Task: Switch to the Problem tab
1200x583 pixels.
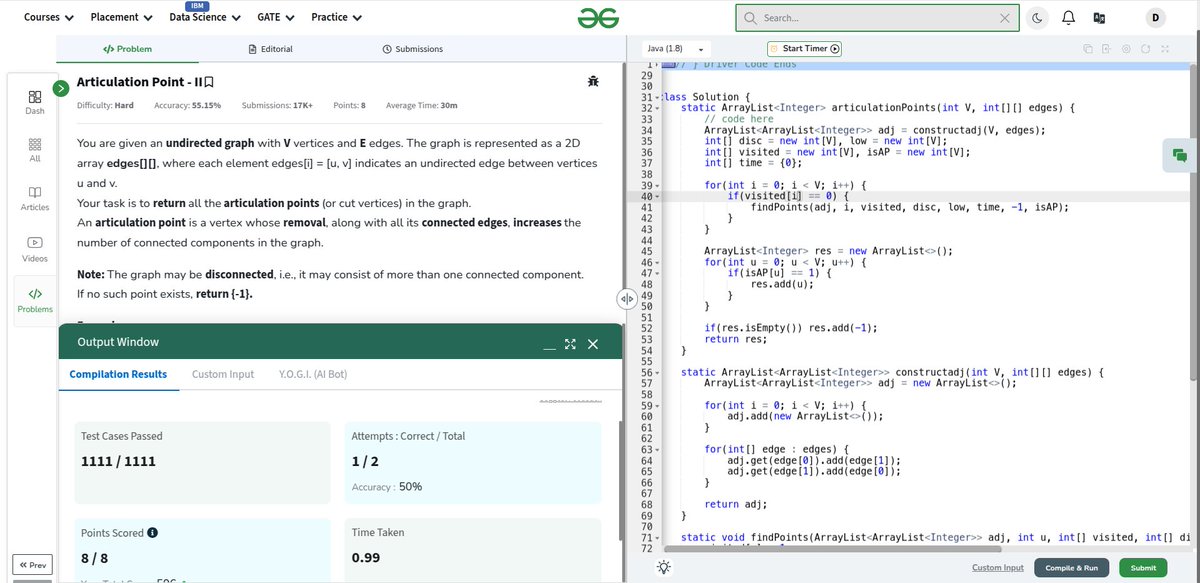Action: (x=128, y=48)
